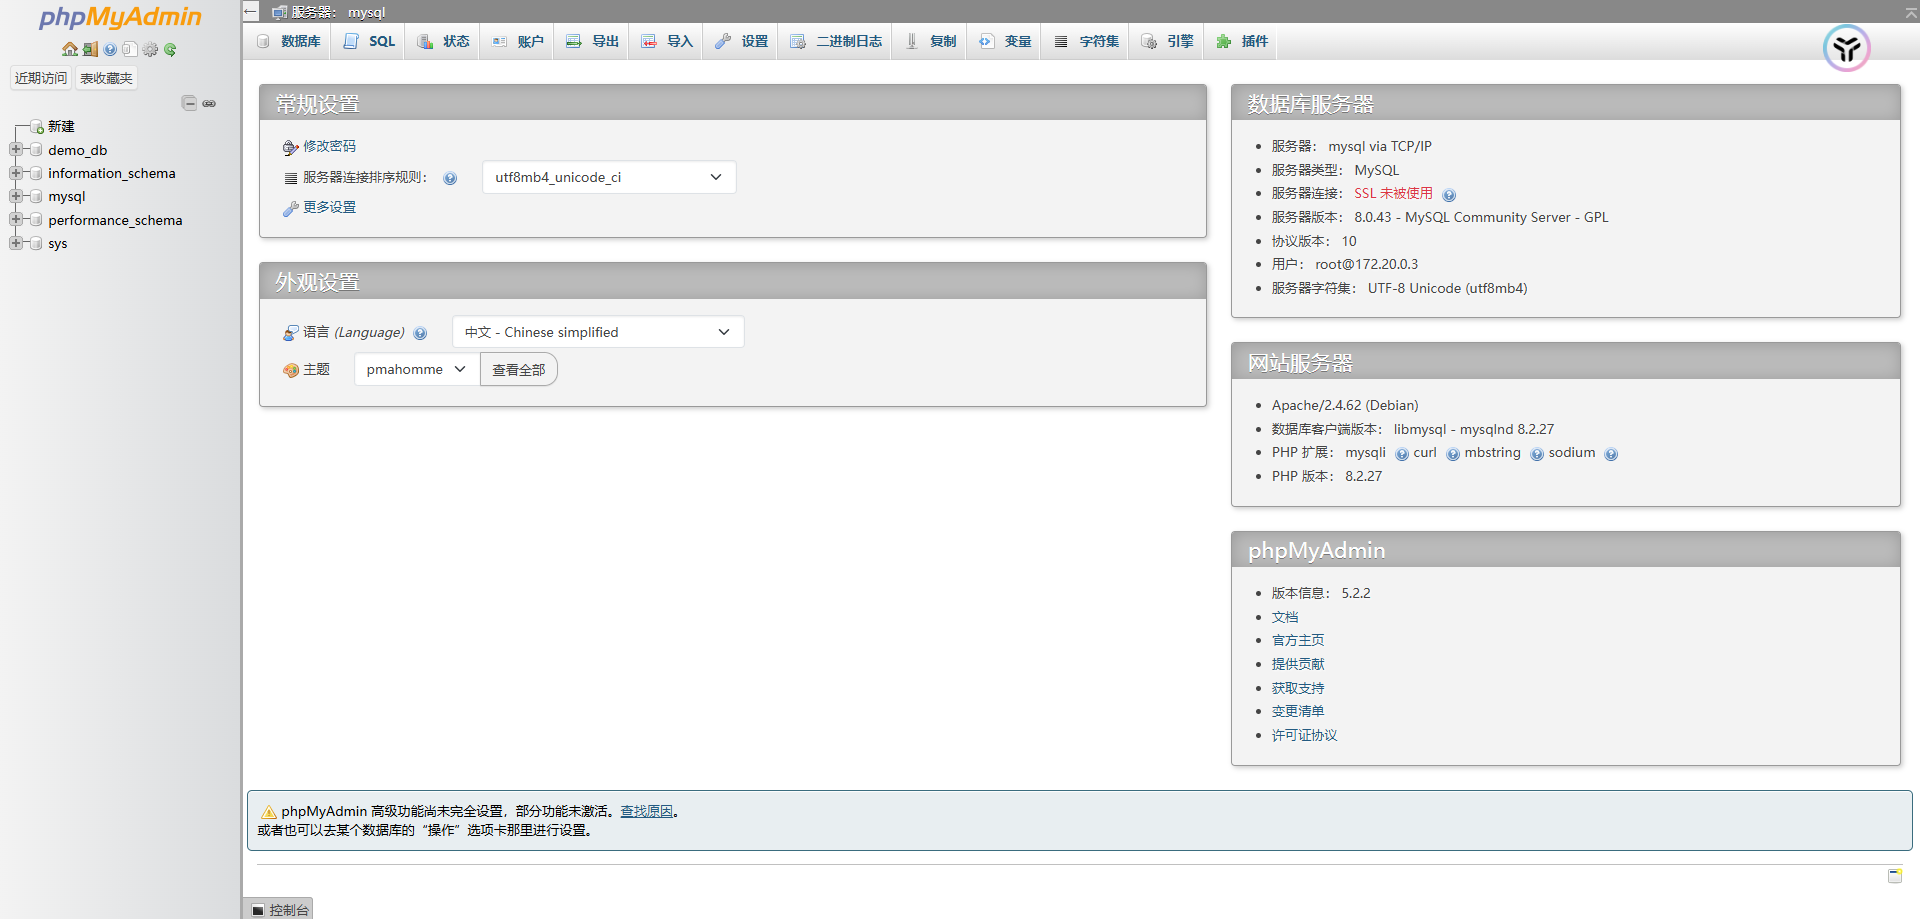Toggle link with main panel chain icon
1920x919 pixels.
point(209,103)
